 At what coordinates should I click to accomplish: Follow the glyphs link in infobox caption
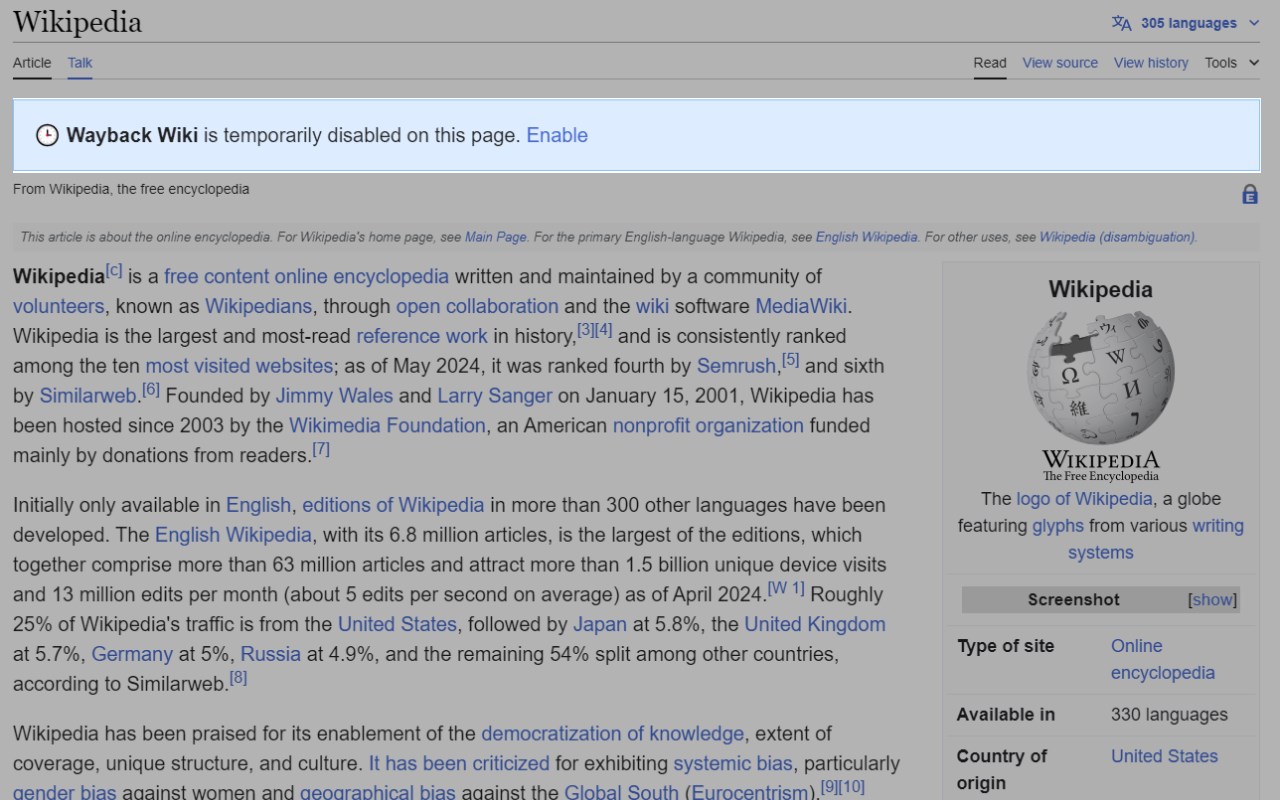1058,526
